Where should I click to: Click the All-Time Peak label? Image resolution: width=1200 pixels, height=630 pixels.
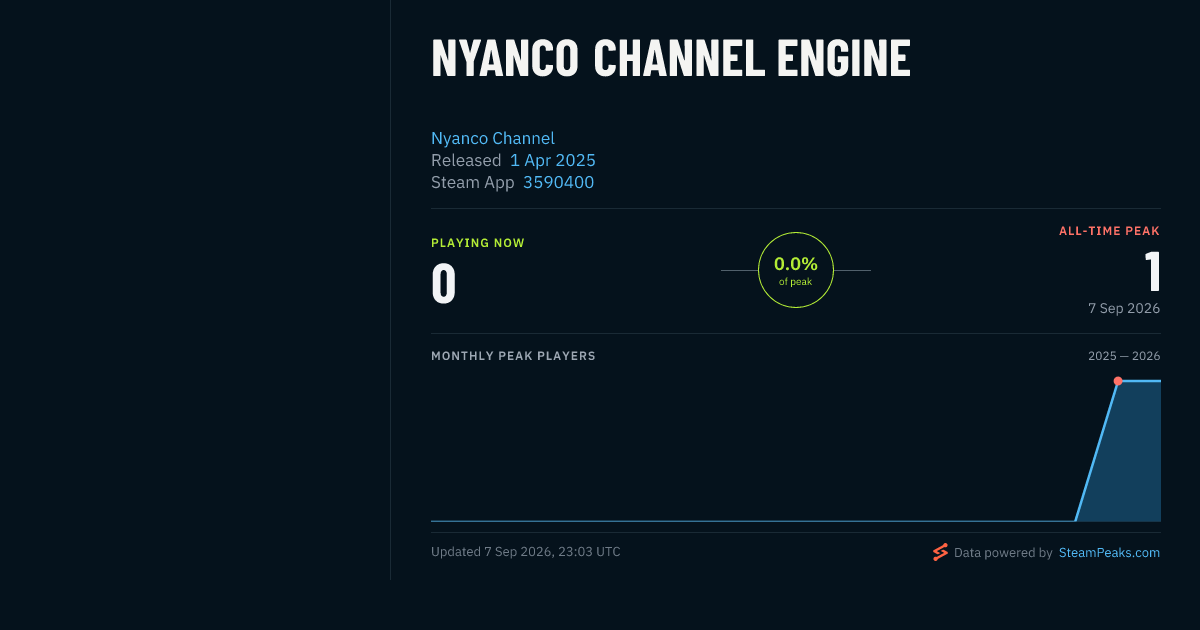coord(1109,231)
